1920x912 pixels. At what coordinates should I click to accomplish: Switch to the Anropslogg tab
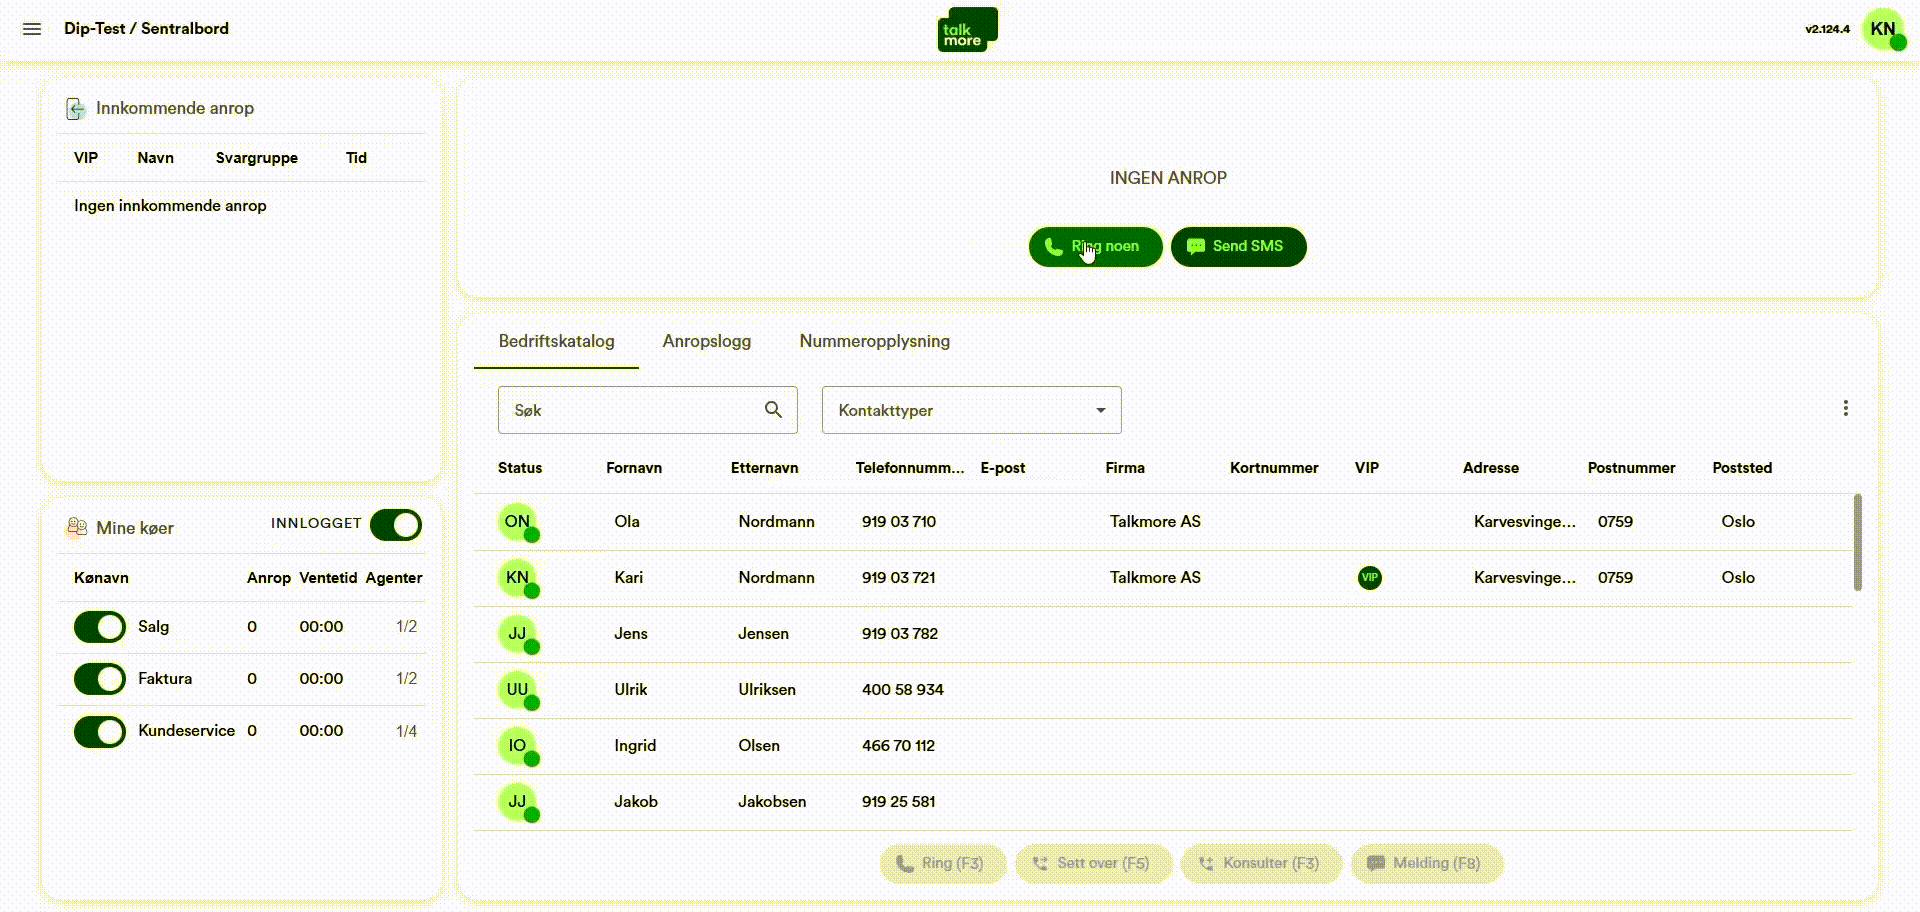pos(707,341)
